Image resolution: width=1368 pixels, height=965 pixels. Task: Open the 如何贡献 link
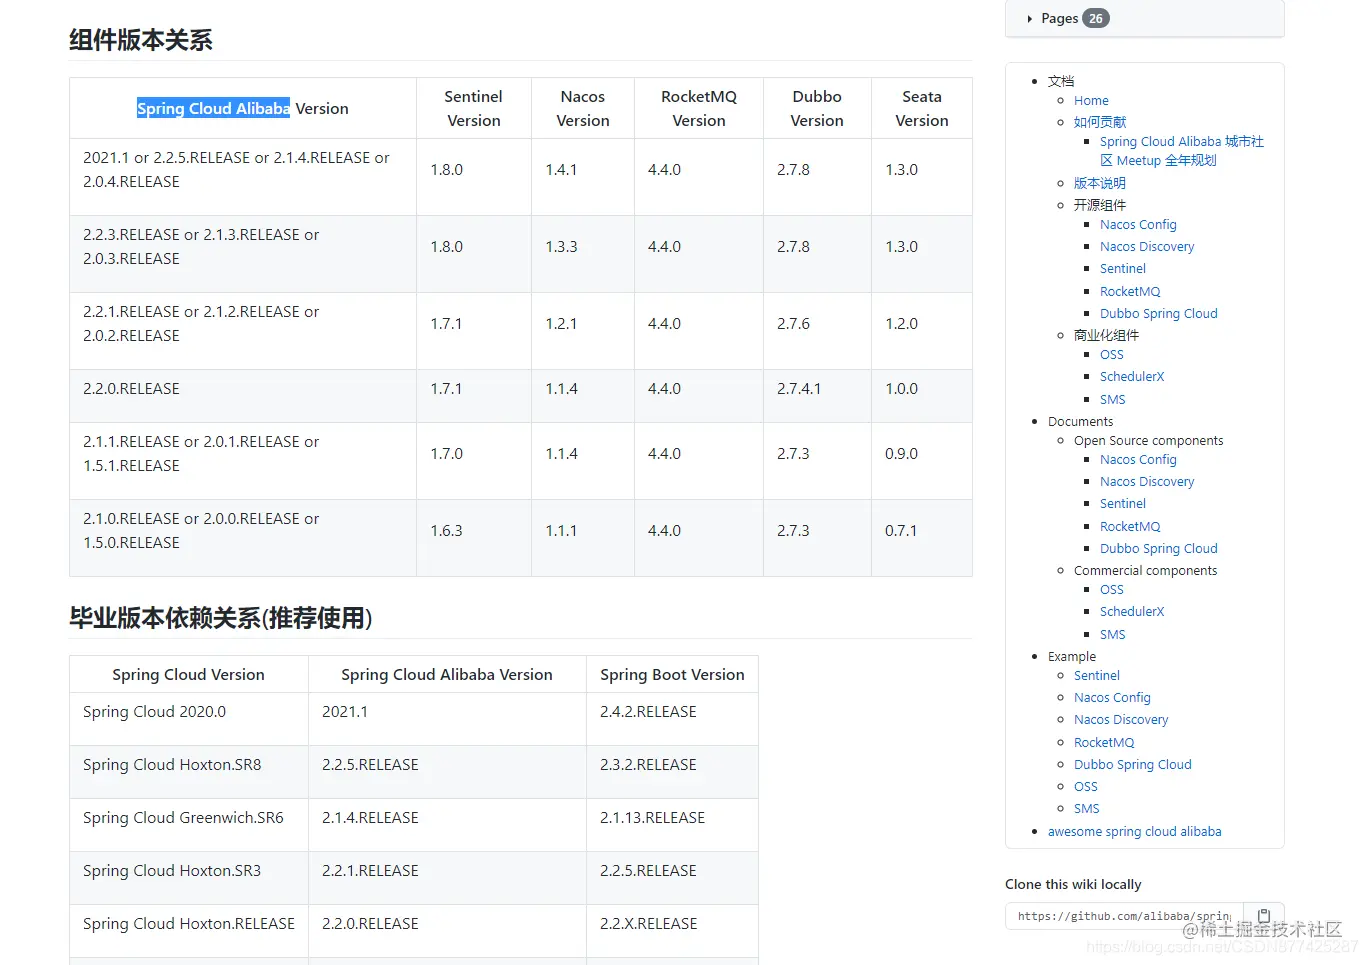(1100, 122)
